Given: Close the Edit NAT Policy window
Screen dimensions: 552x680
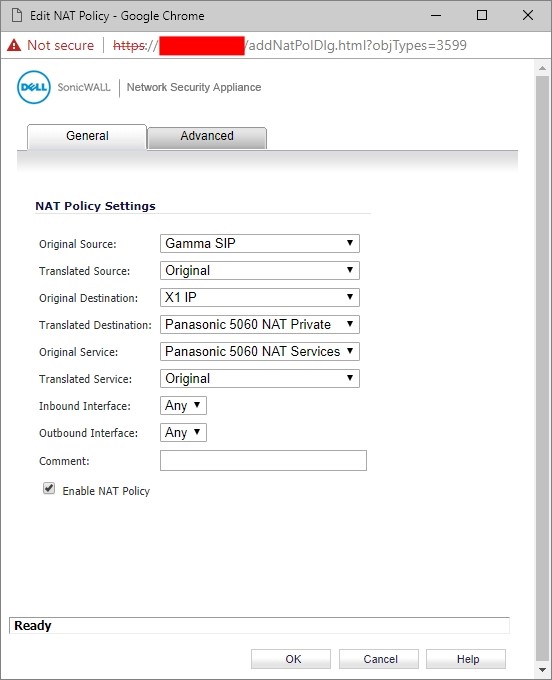Looking at the screenshot, I should click(528, 15).
